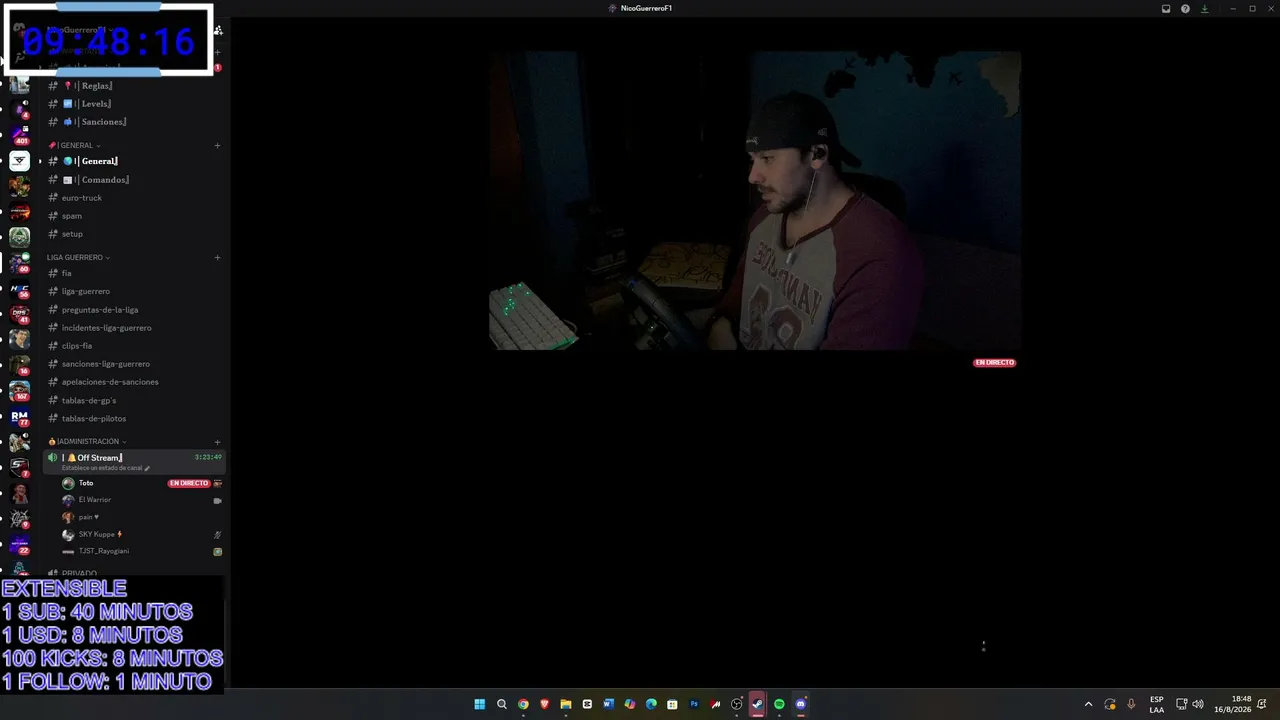
Task: Select user TJST_Rayogiani in voice channel
Action: tap(142, 551)
